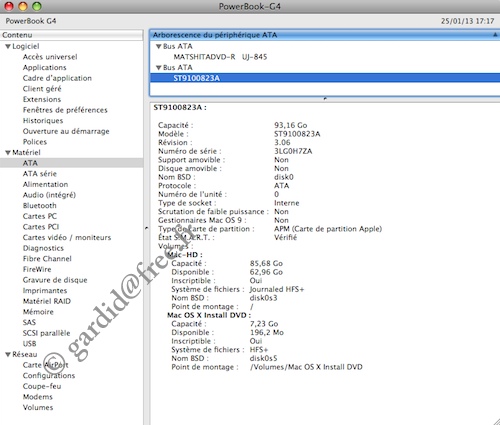Open Volumes under Réseau
The height and width of the screenshot is (425, 500).
point(38,408)
